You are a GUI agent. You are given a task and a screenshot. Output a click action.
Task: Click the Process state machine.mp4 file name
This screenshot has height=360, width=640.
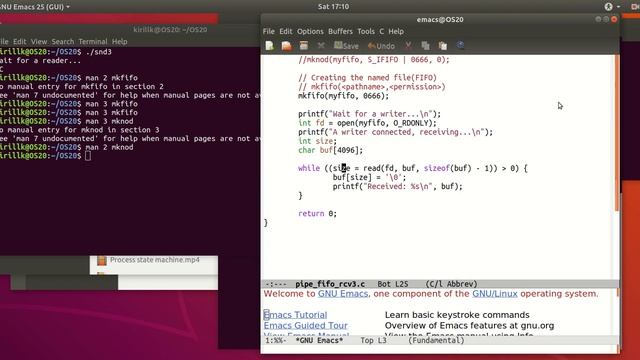click(x=155, y=260)
